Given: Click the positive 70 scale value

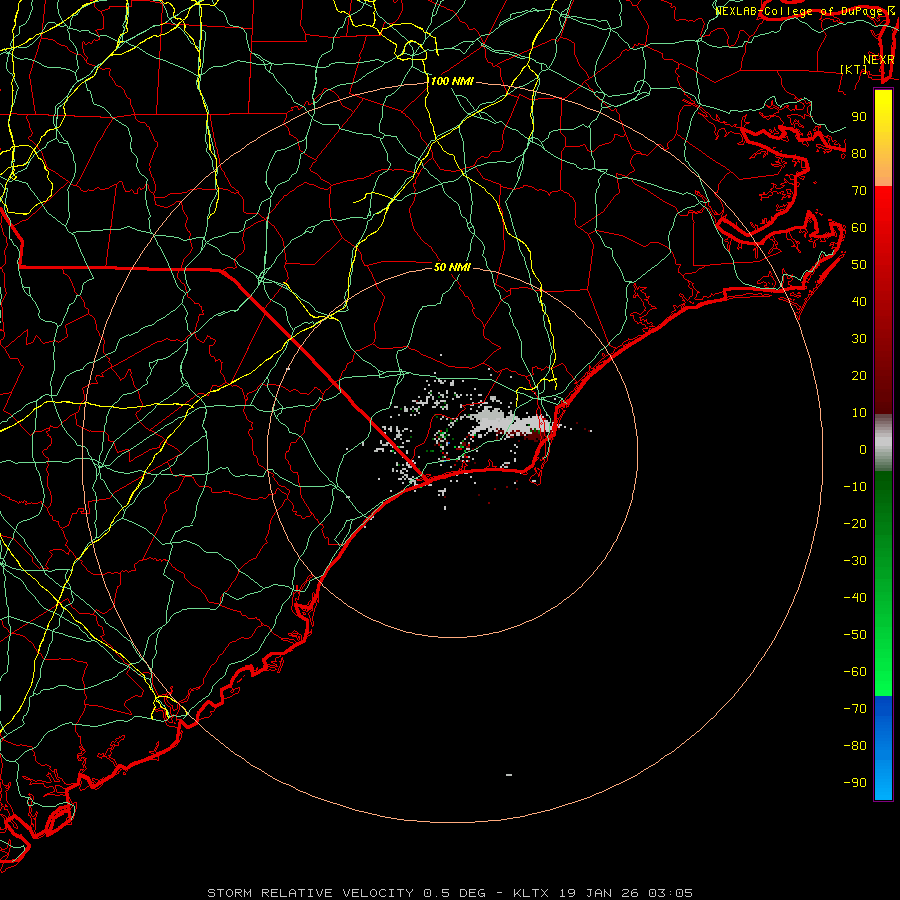Looking at the screenshot, I should pos(859,191).
